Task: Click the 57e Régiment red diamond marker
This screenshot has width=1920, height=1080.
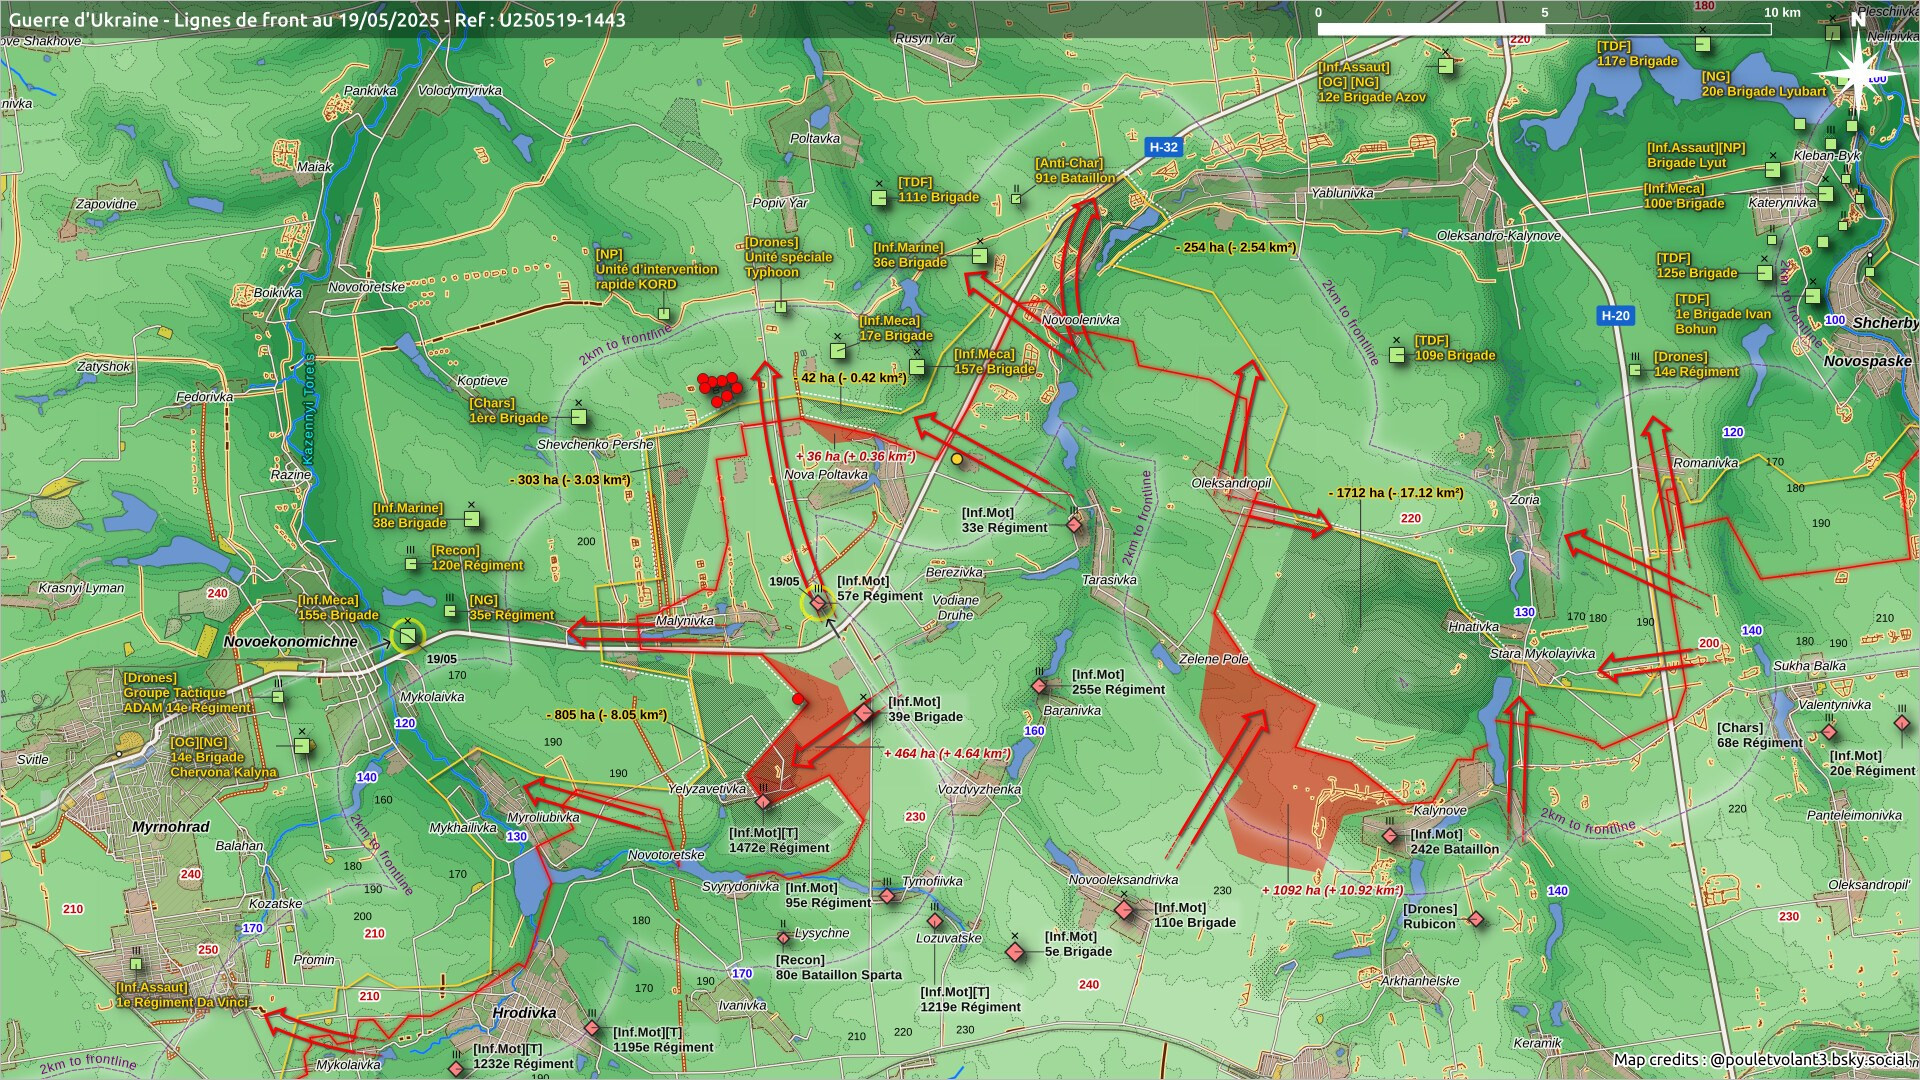Action: pos(818,603)
